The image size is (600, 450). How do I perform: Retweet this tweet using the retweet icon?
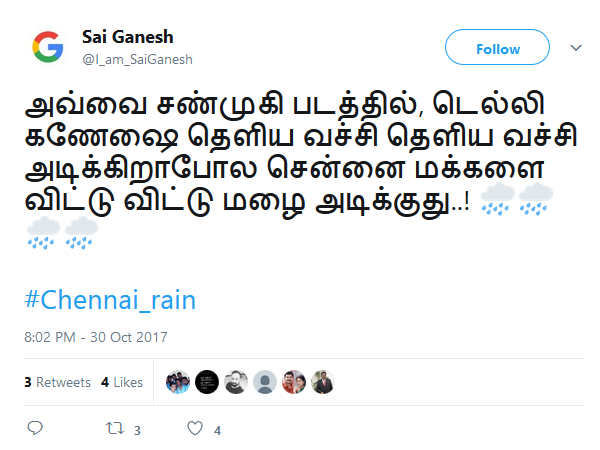coord(115,428)
